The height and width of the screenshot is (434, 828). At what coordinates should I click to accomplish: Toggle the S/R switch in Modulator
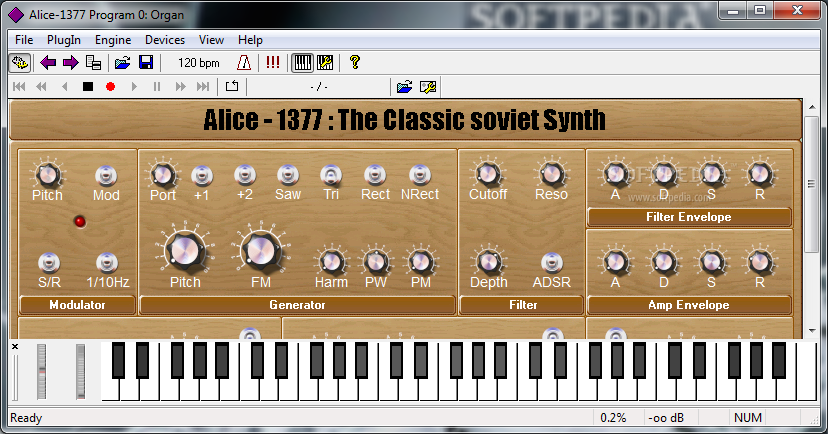pos(49,262)
